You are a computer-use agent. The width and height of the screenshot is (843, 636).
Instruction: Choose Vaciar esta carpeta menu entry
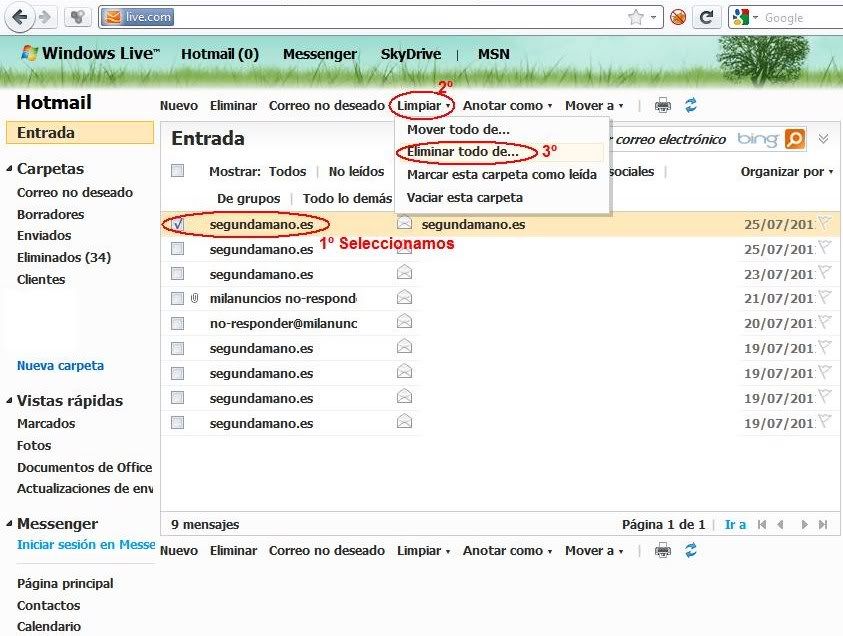465,197
